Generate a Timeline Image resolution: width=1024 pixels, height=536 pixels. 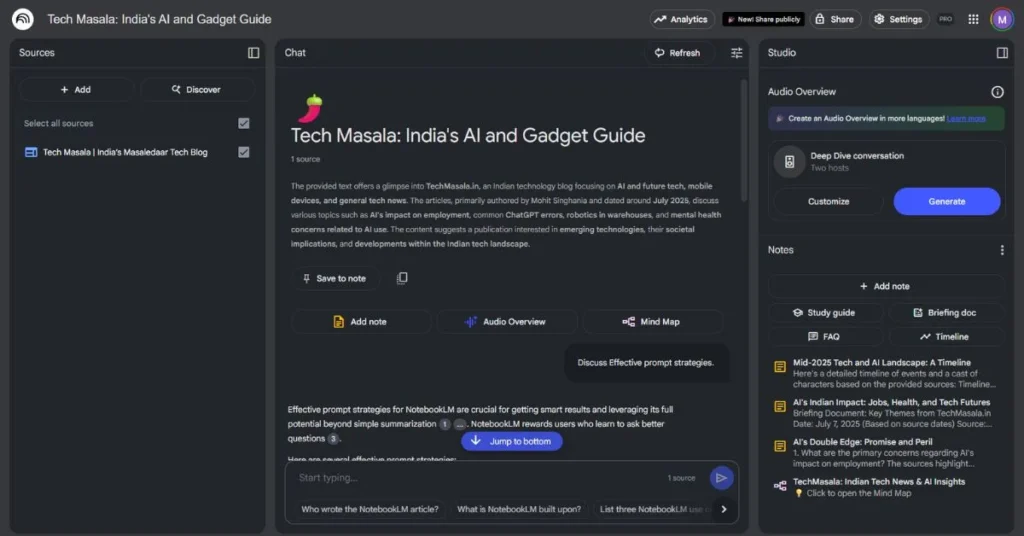coord(944,337)
